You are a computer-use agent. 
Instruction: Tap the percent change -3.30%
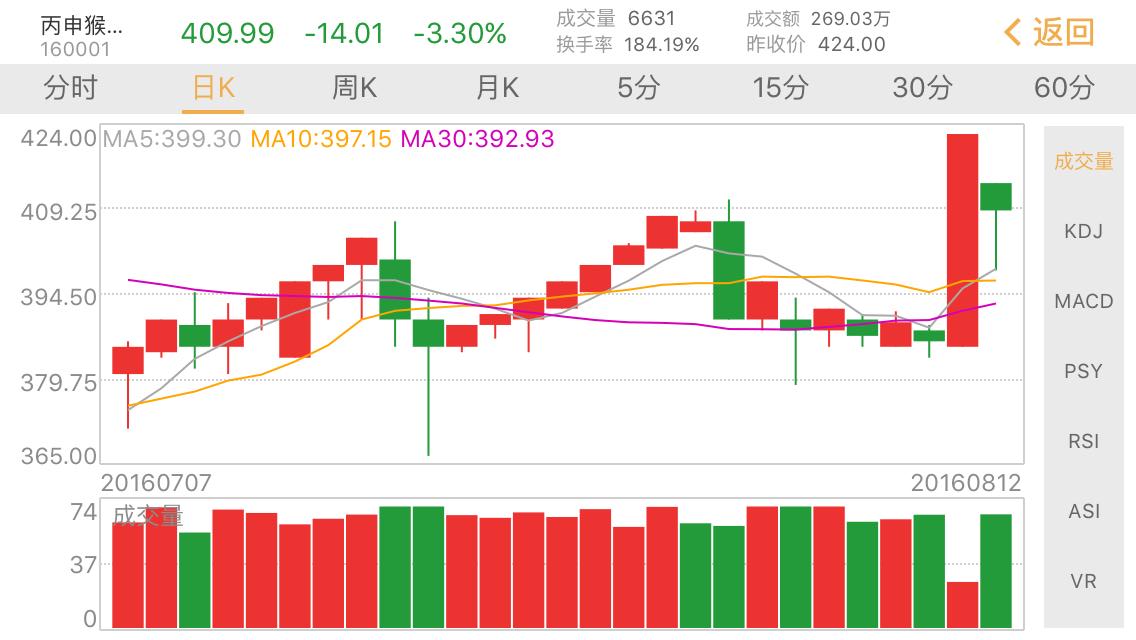pos(459,33)
